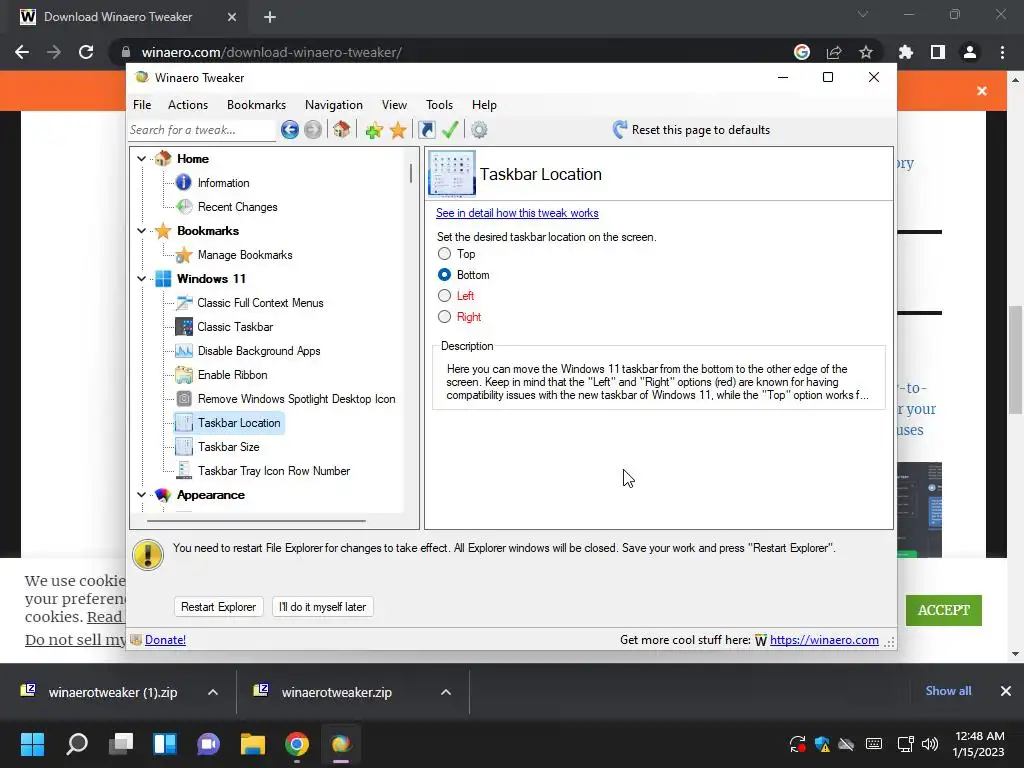Open new Chrome tab with plus button
Image resolution: width=1024 pixels, height=768 pixels.
point(270,17)
